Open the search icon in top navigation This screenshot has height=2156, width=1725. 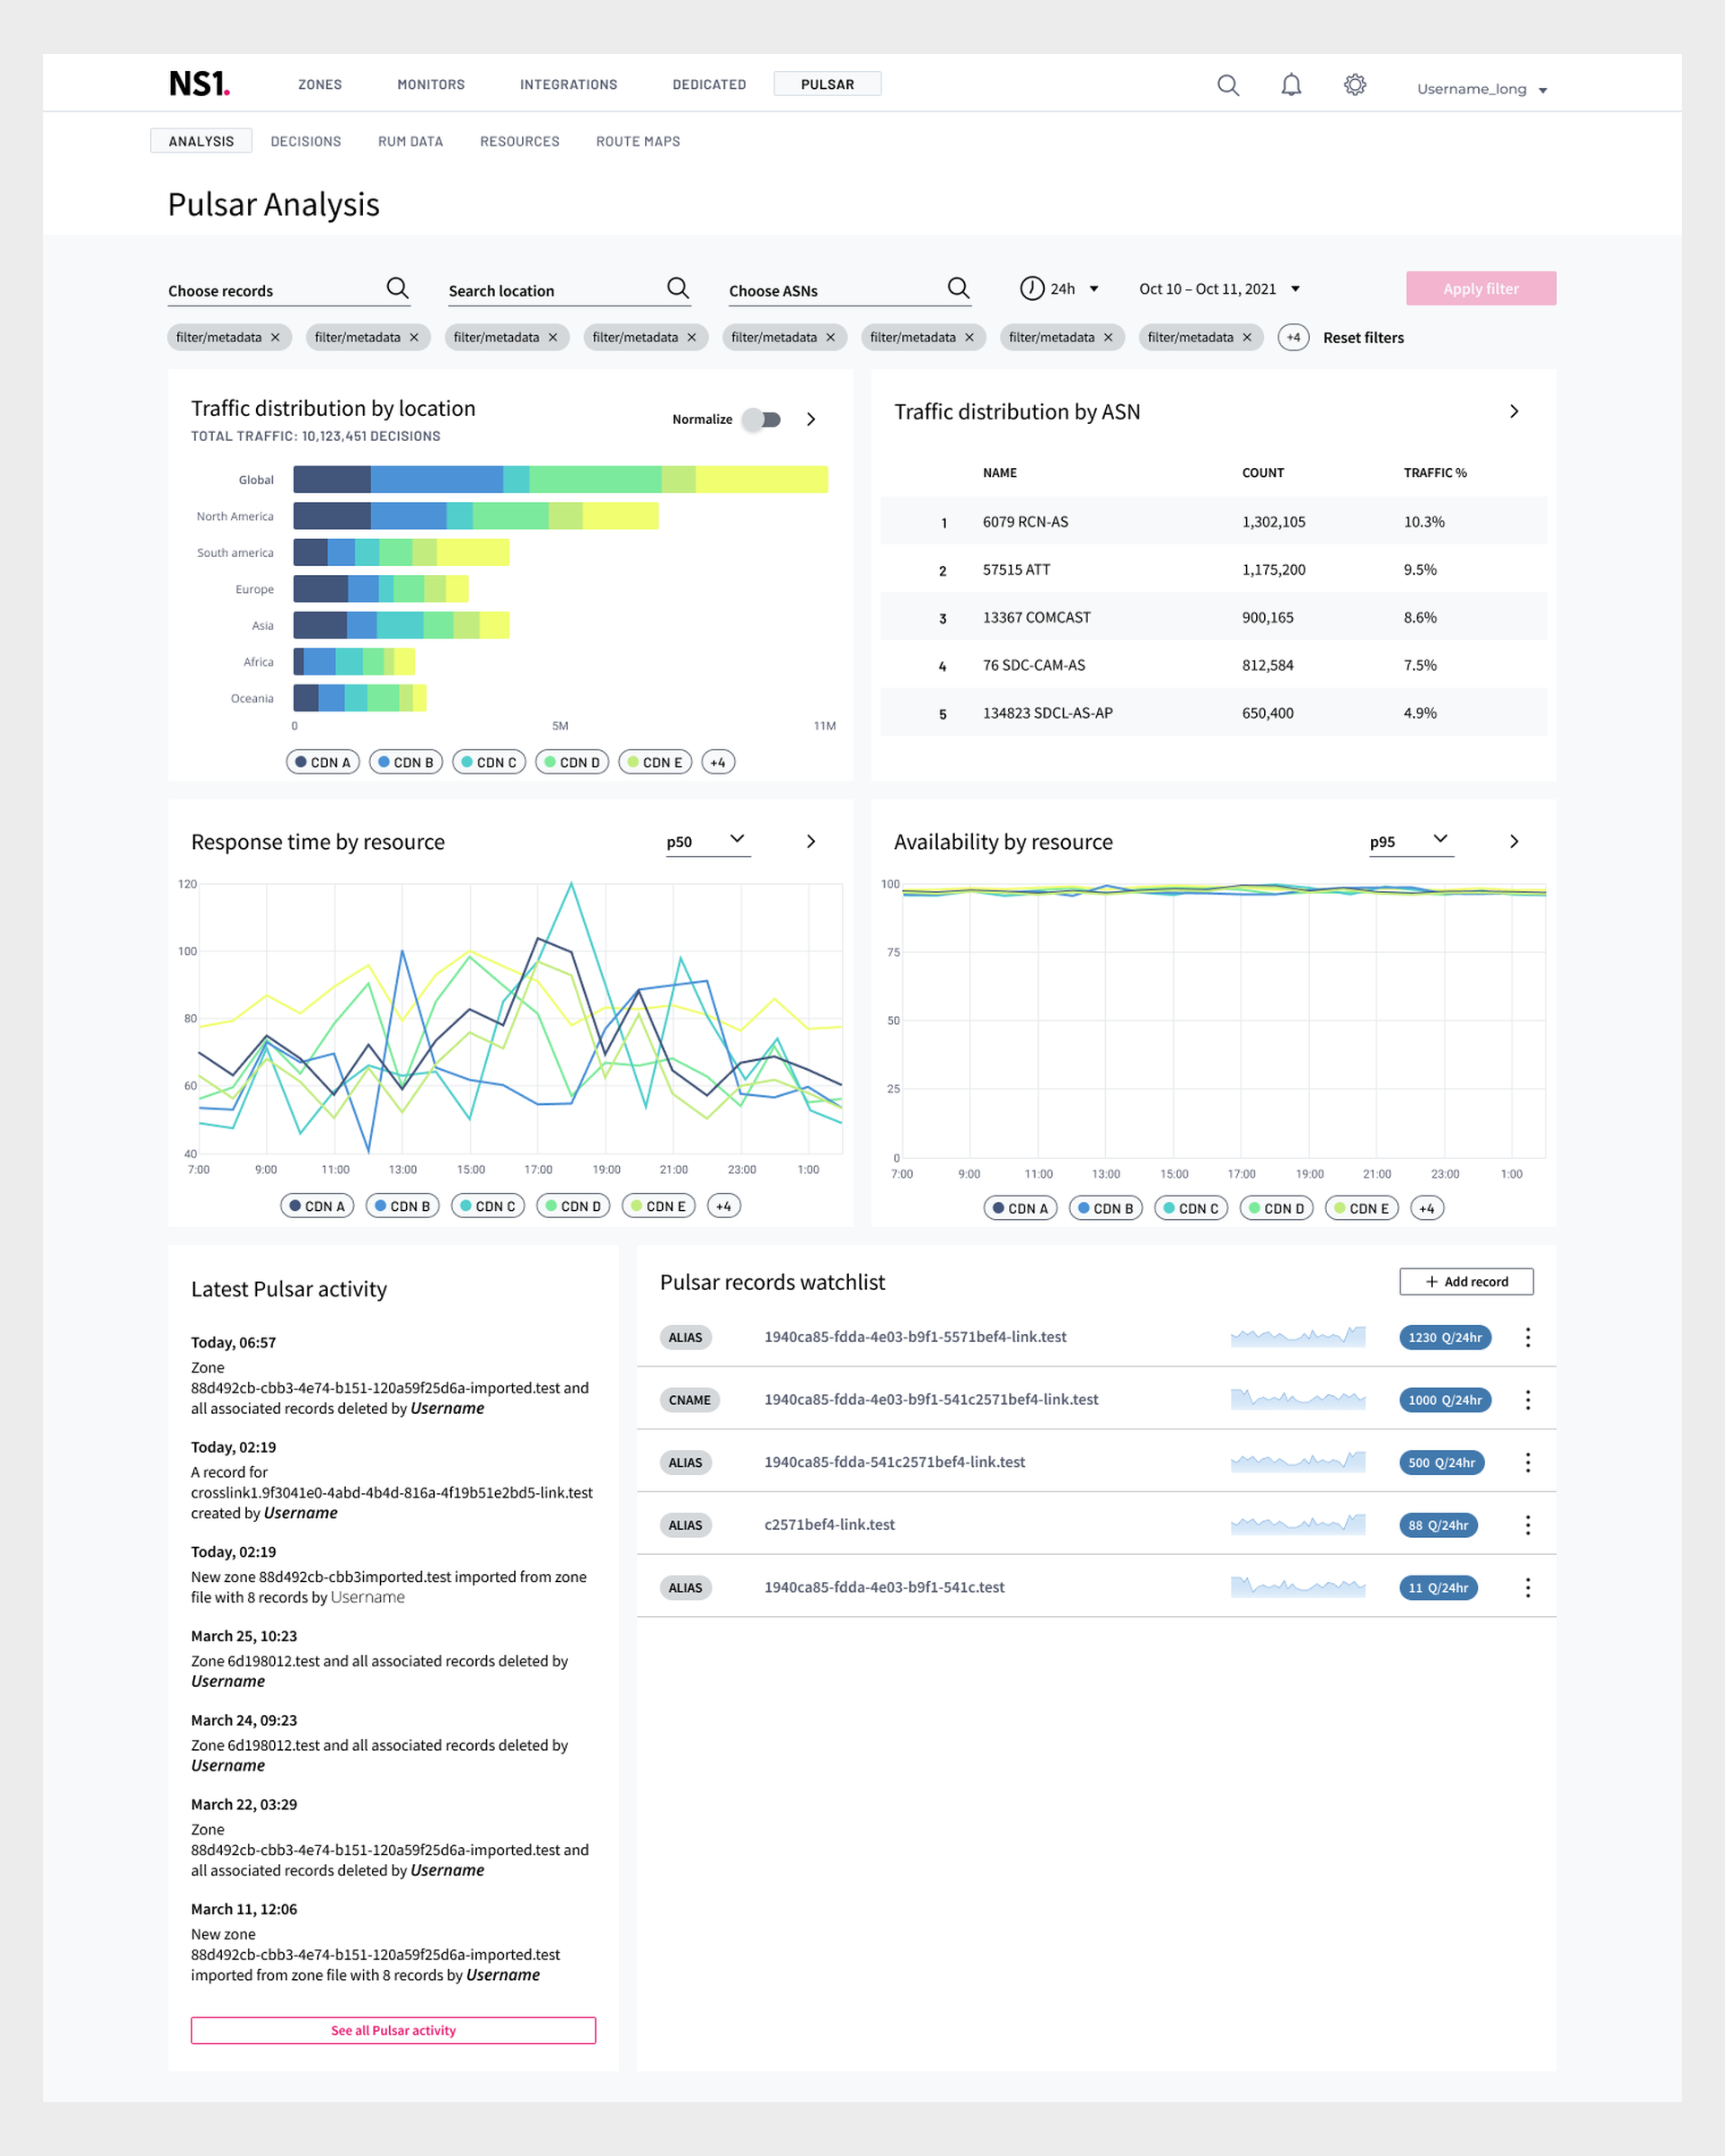pyautogui.click(x=1228, y=86)
